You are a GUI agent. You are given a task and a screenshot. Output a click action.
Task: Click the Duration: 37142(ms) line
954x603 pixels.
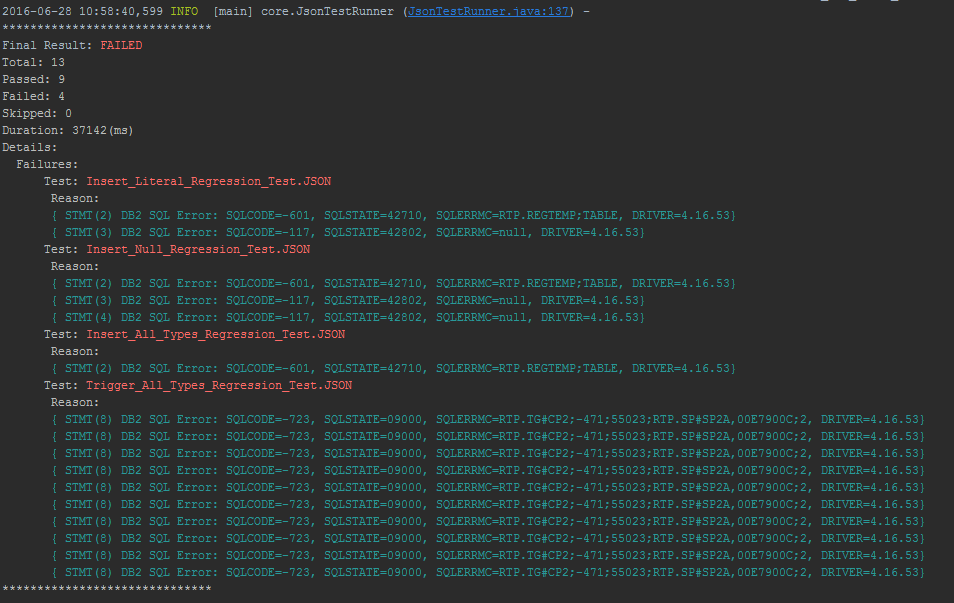67,130
